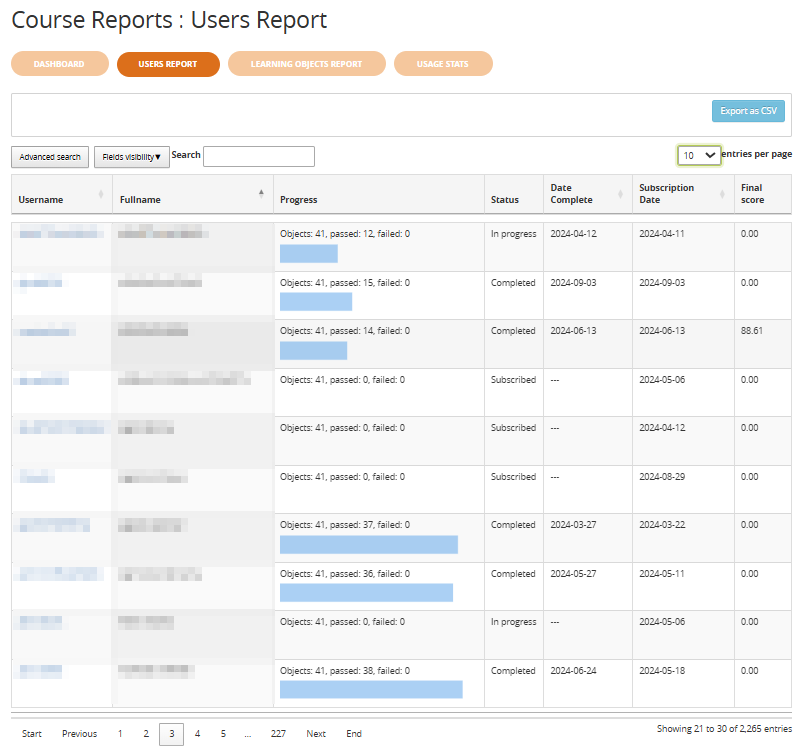The height and width of the screenshot is (754, 809).
Task: Focus the Search input field
Action: pos(258,156)
